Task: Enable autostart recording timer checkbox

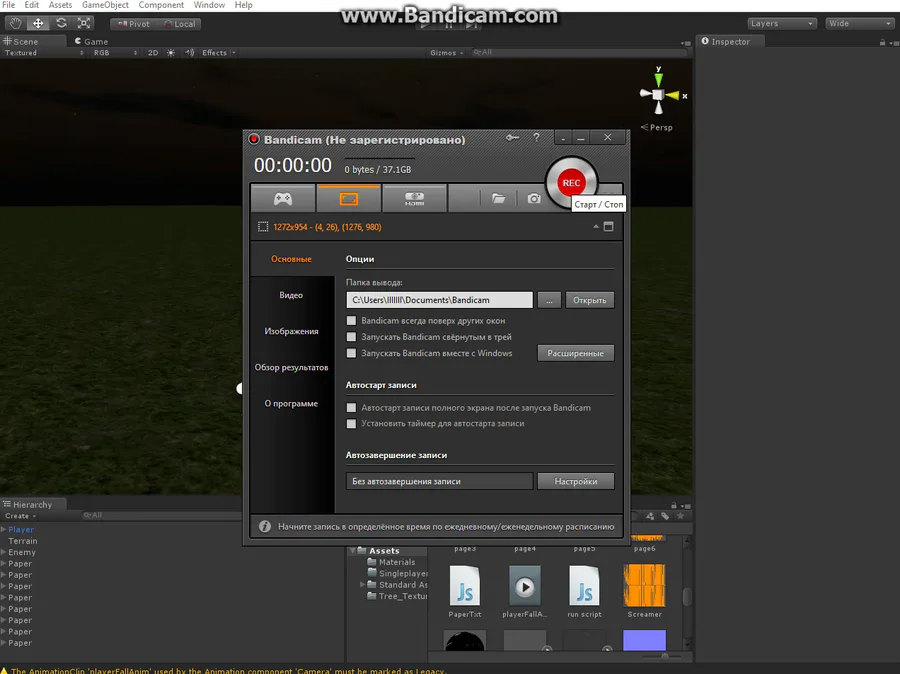Action: pos(351,423)
